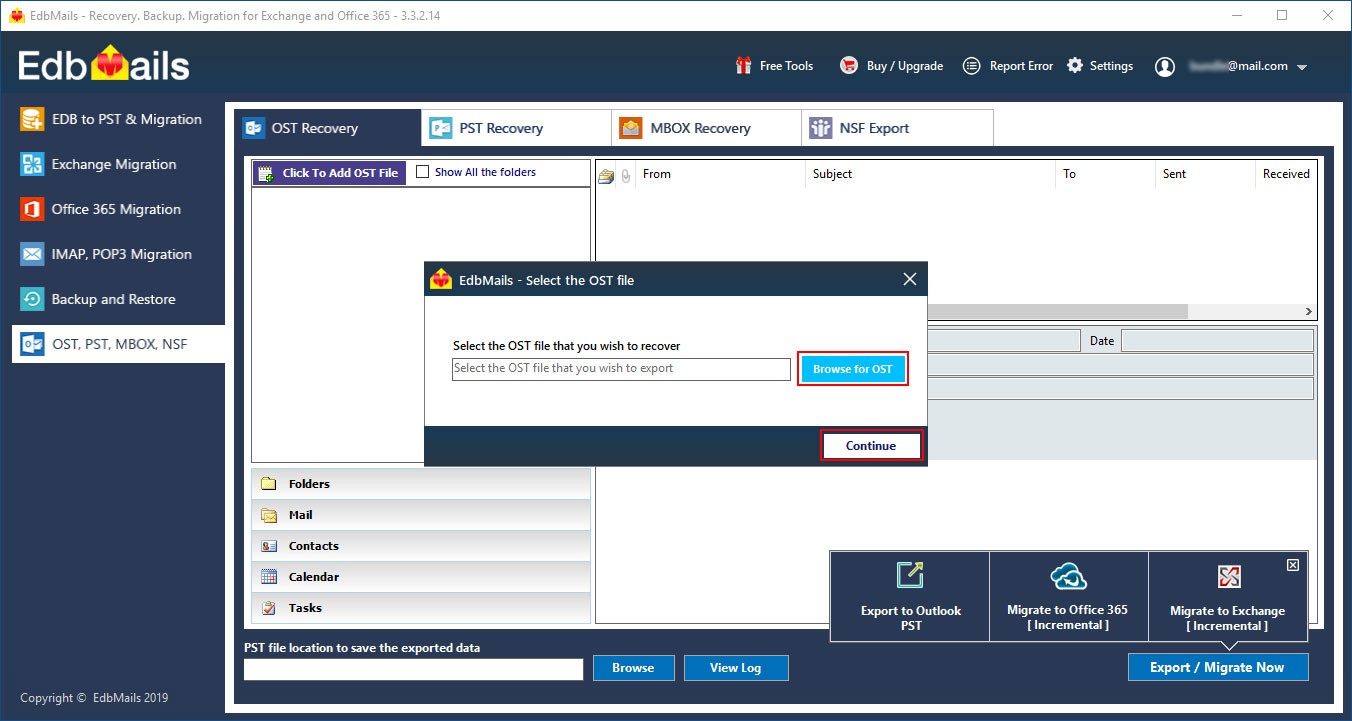Click the MBOX Recovery tab icon
1352x721 pixels.
(631, 128)
